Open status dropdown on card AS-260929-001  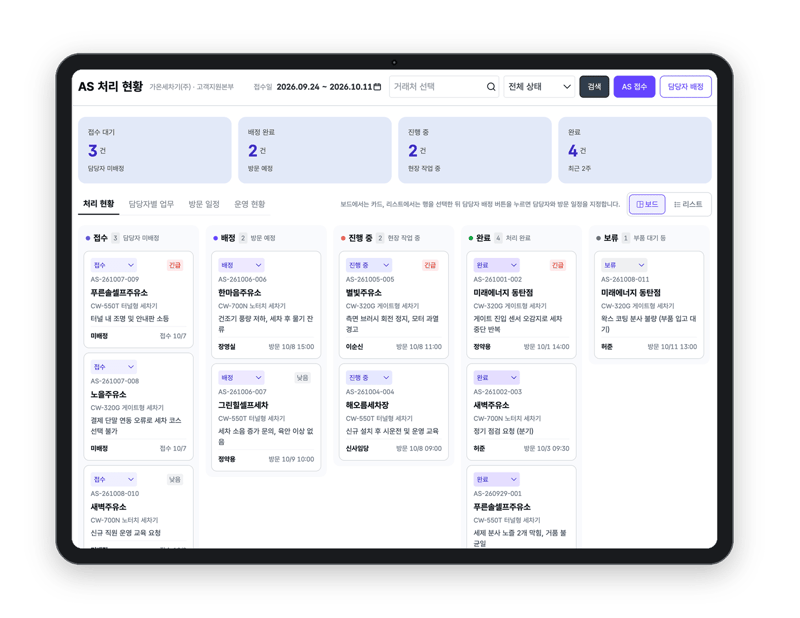pos(496,479)
